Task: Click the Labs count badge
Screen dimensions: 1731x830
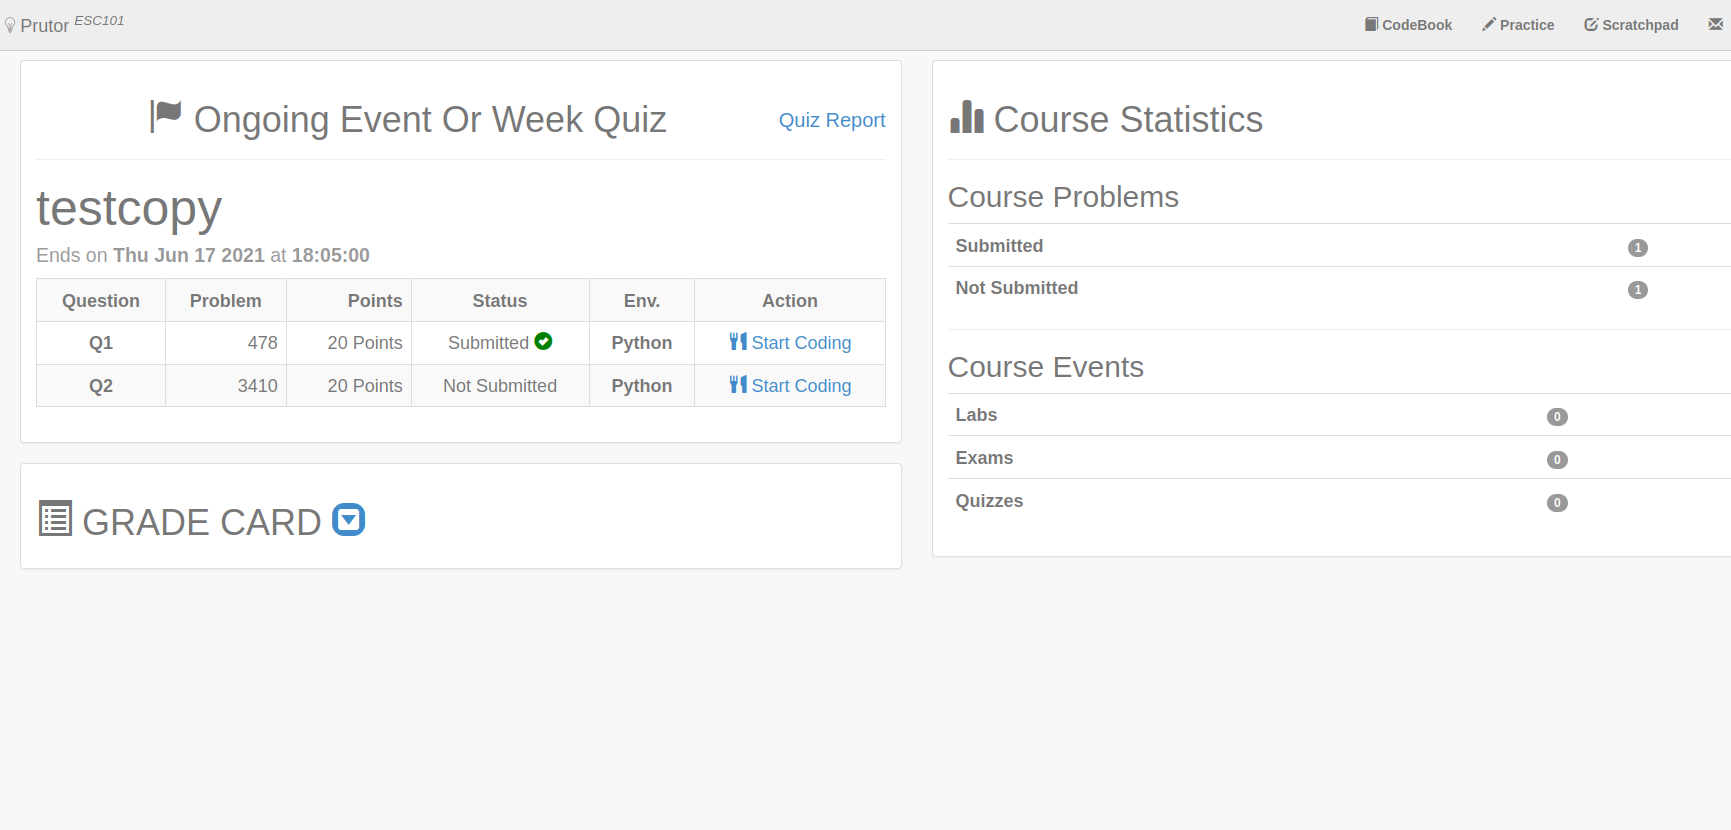Action: tap(1557, 417)
